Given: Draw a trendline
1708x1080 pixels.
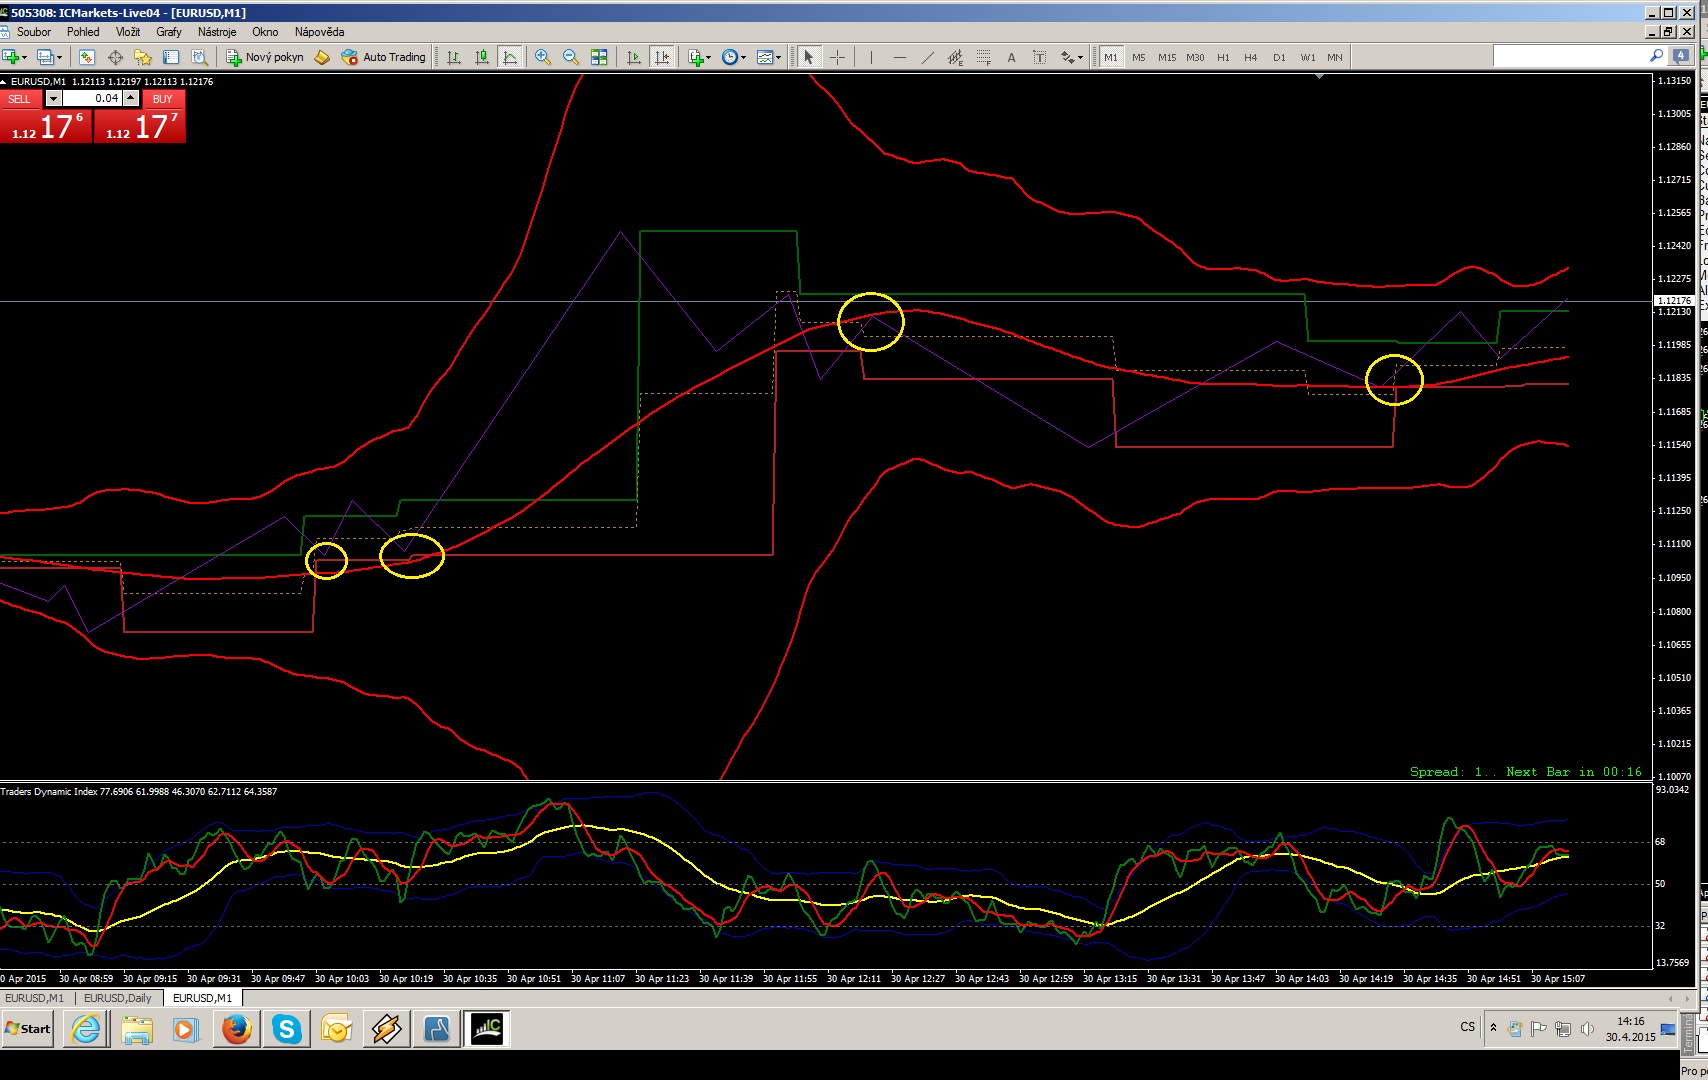Looking at the screenshot, I should pyautogui.click(x=927, y=57).
